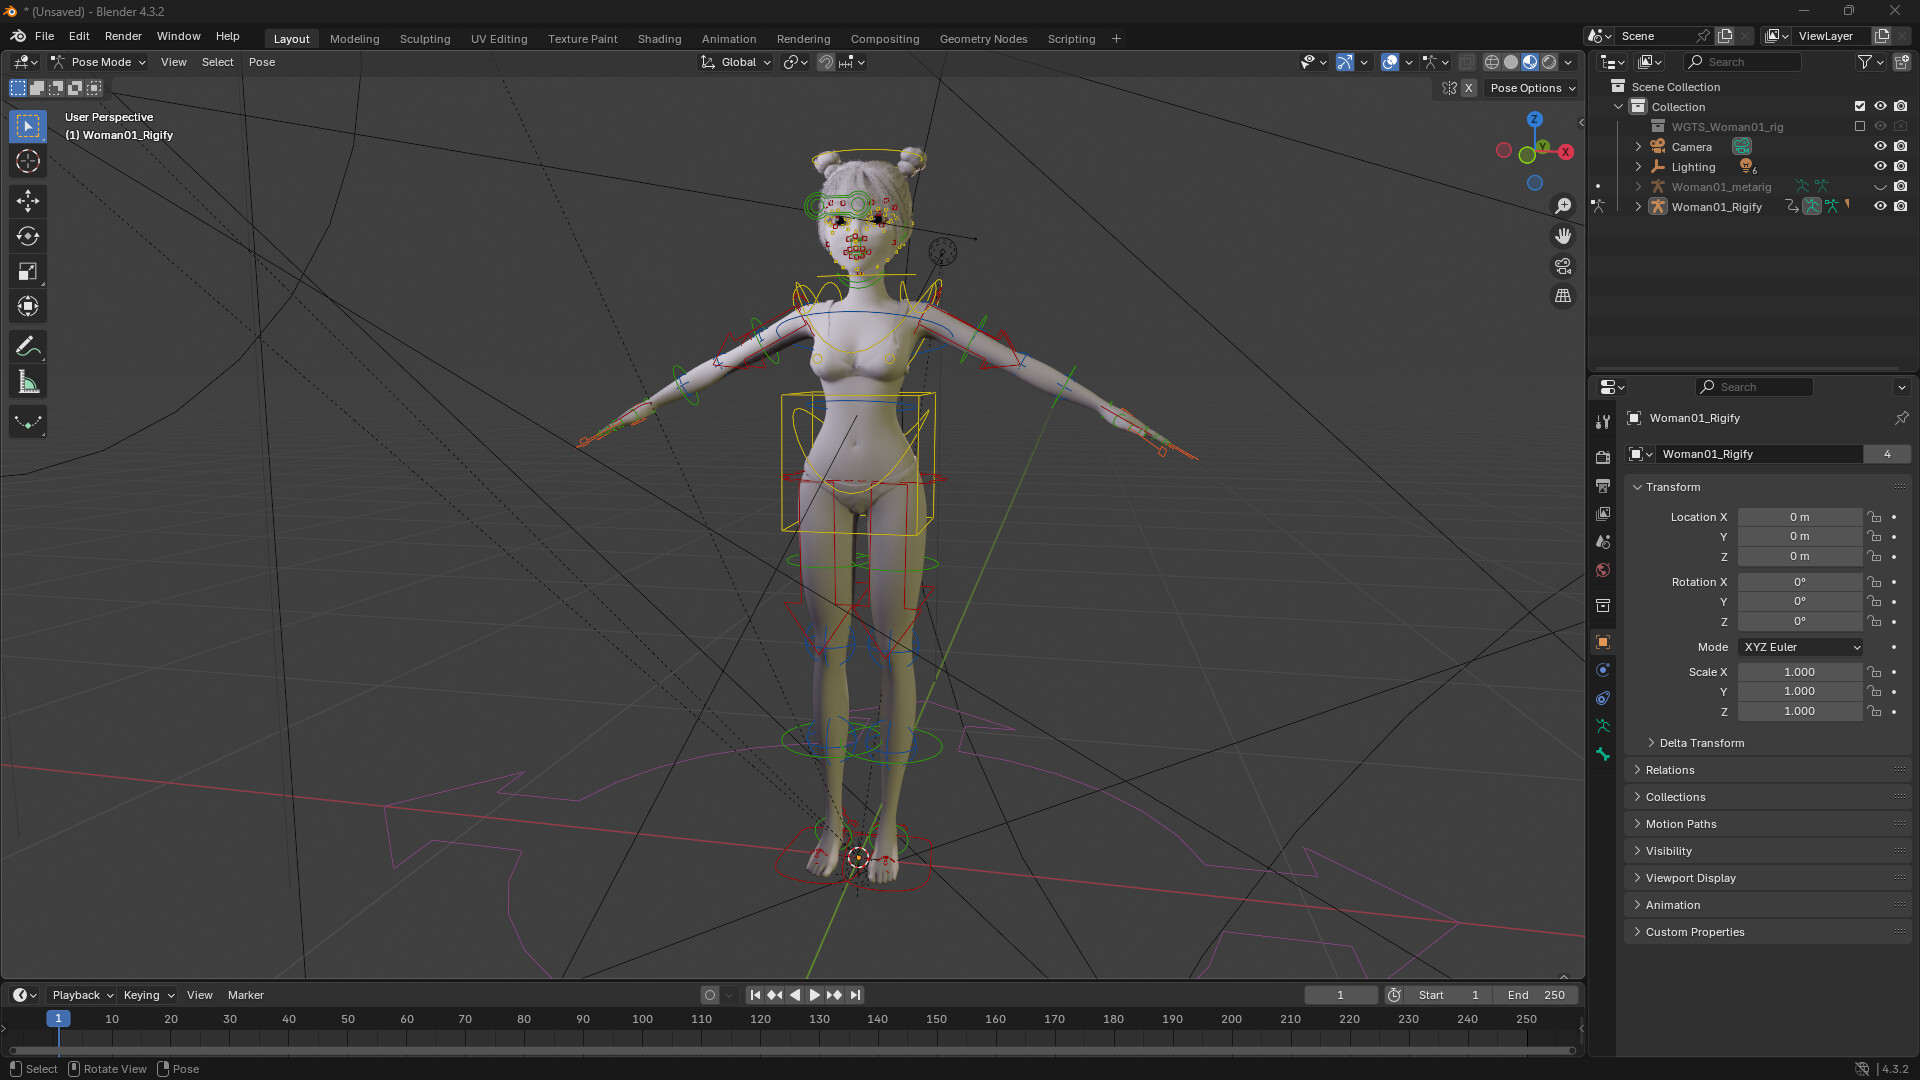The height and width of the screenshot is (1080, 1920).
Task: Open the Render menu
Action: (x=123, y=36)
